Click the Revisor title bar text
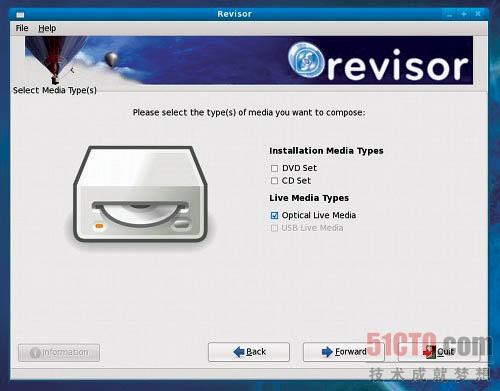 coord(235,14)
